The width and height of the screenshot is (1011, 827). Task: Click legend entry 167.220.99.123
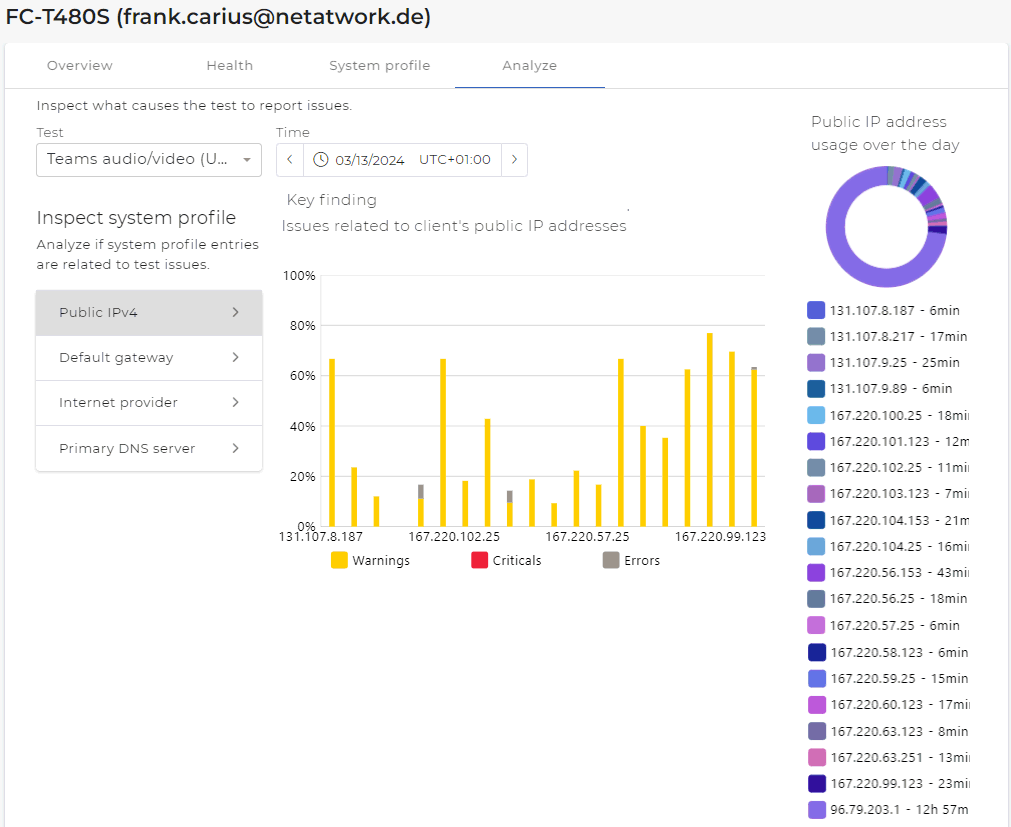coord(888,783)
